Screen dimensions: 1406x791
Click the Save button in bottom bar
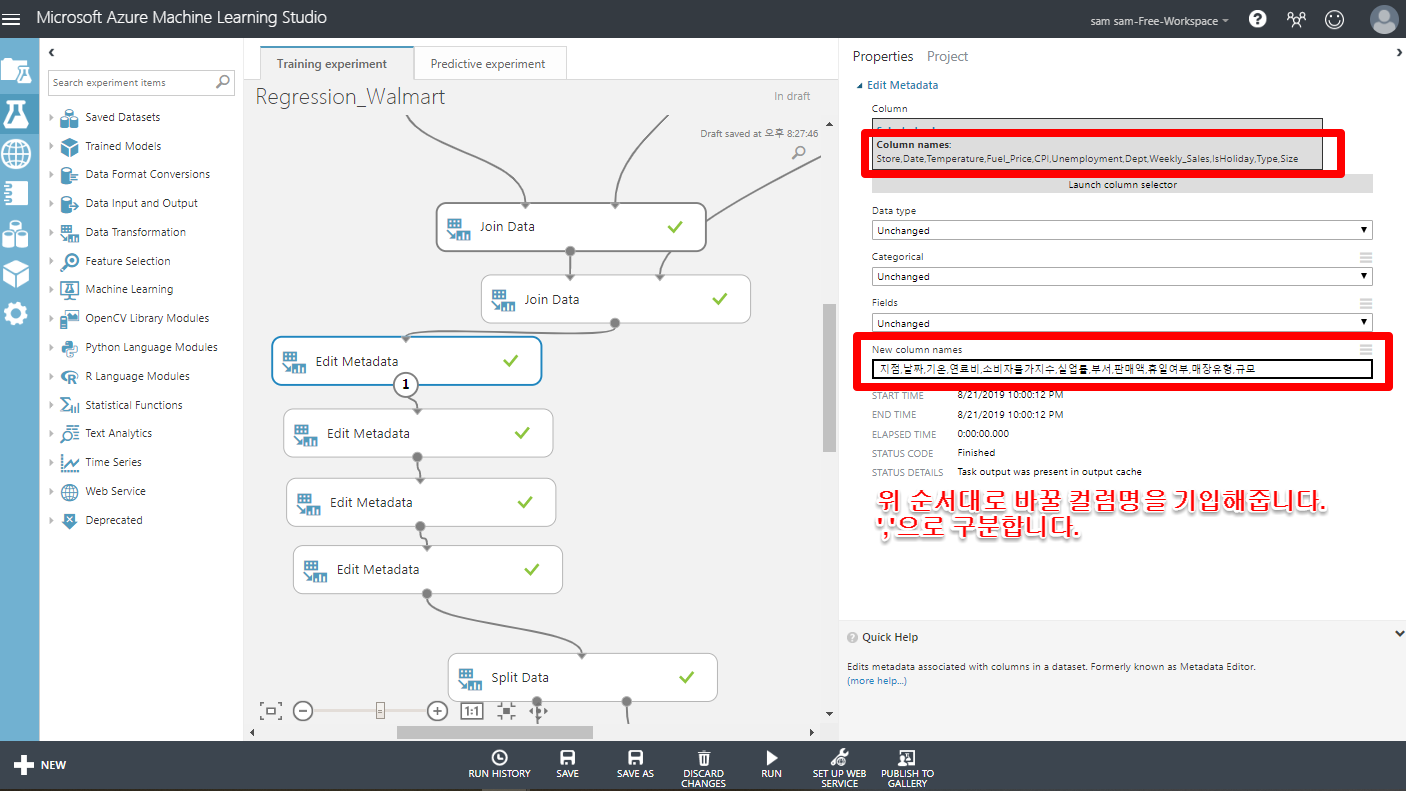[x=567, y=764]
